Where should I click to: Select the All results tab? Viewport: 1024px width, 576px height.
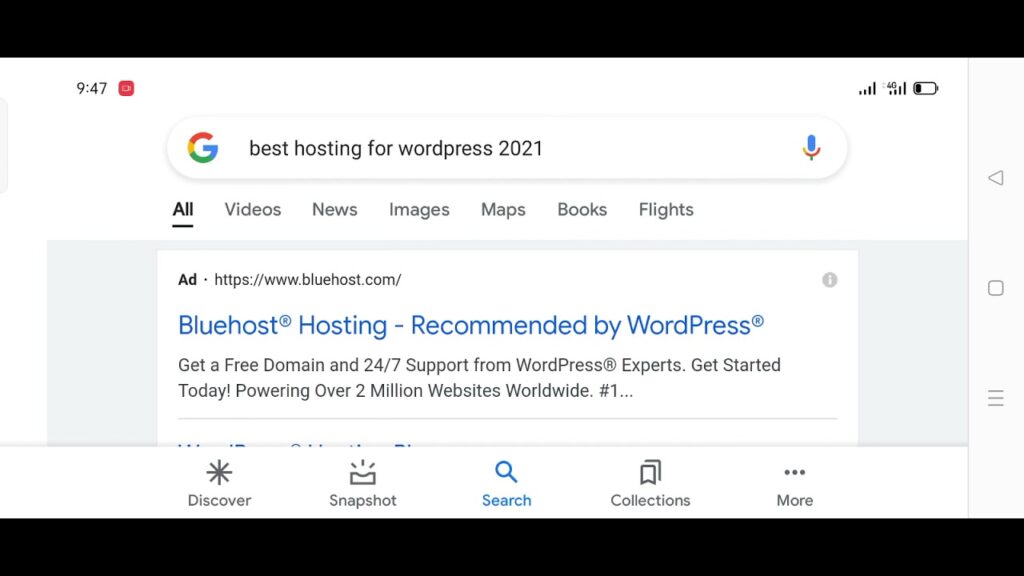(183, 210)
